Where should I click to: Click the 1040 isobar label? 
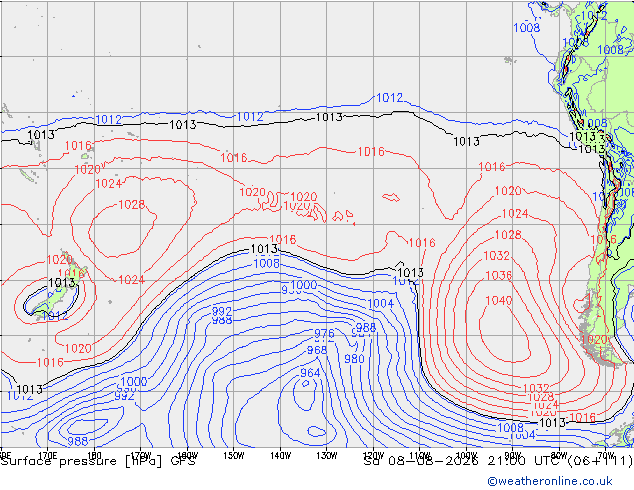pos(499,300)
